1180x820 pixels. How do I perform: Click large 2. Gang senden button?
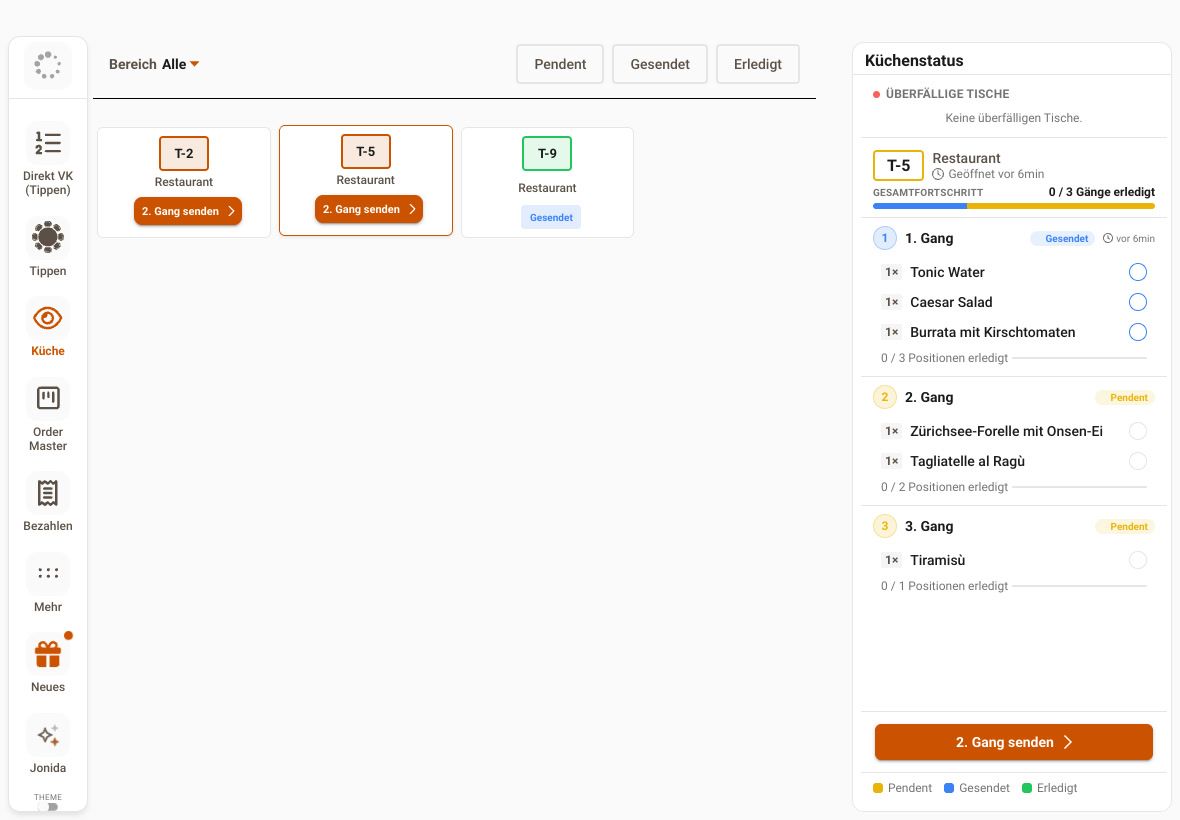click(1014, 743)
